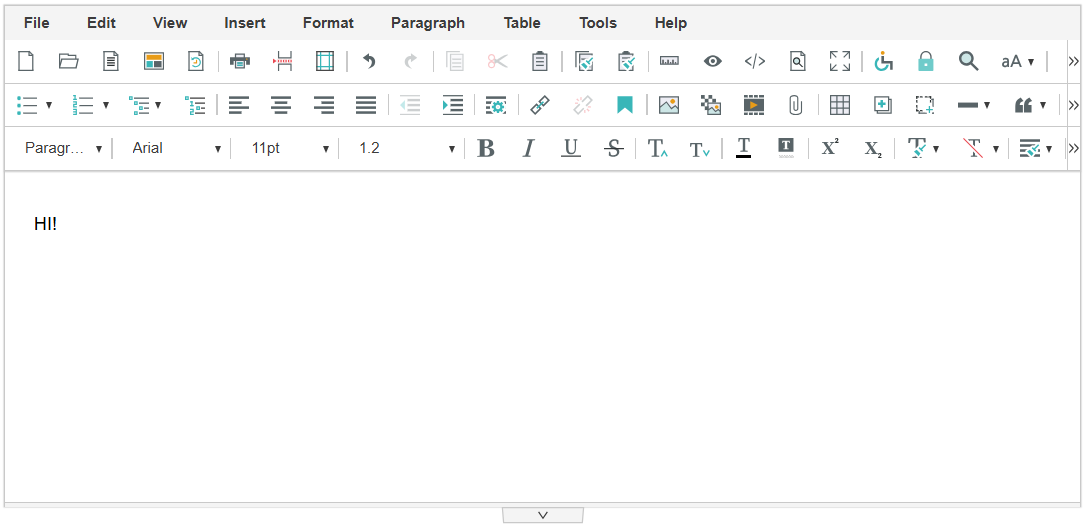1084x526 pixels.
Task: Toggle fullscreen mode
Action: [840, 61]
